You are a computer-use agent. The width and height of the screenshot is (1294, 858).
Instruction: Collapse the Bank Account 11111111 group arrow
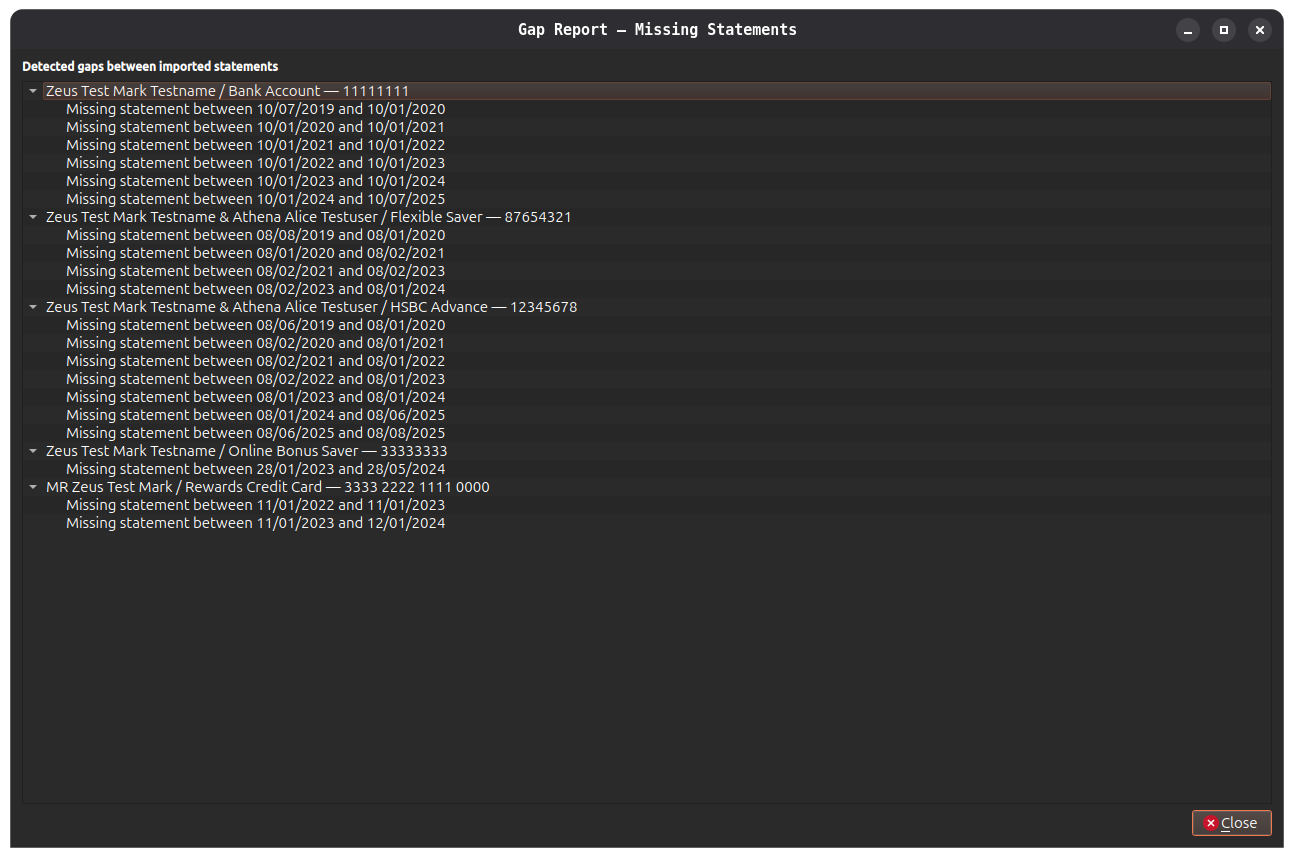click(x=33, y=91)
